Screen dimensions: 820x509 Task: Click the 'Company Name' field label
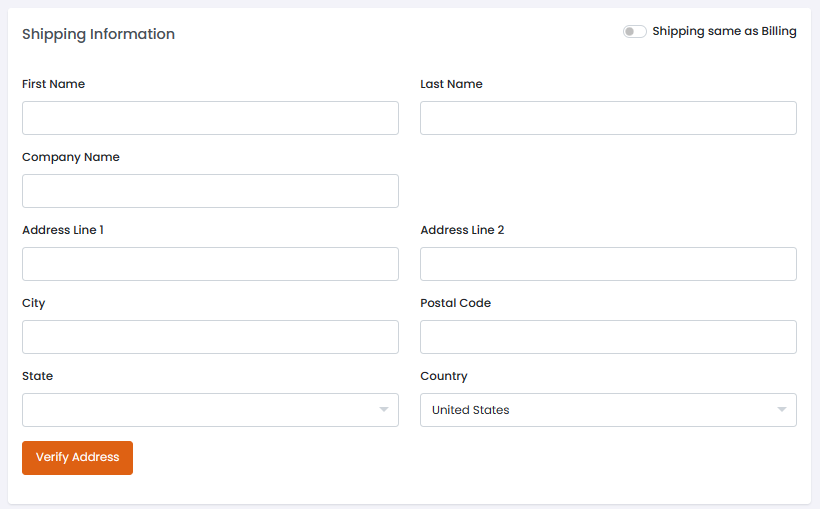pos(70,157)
